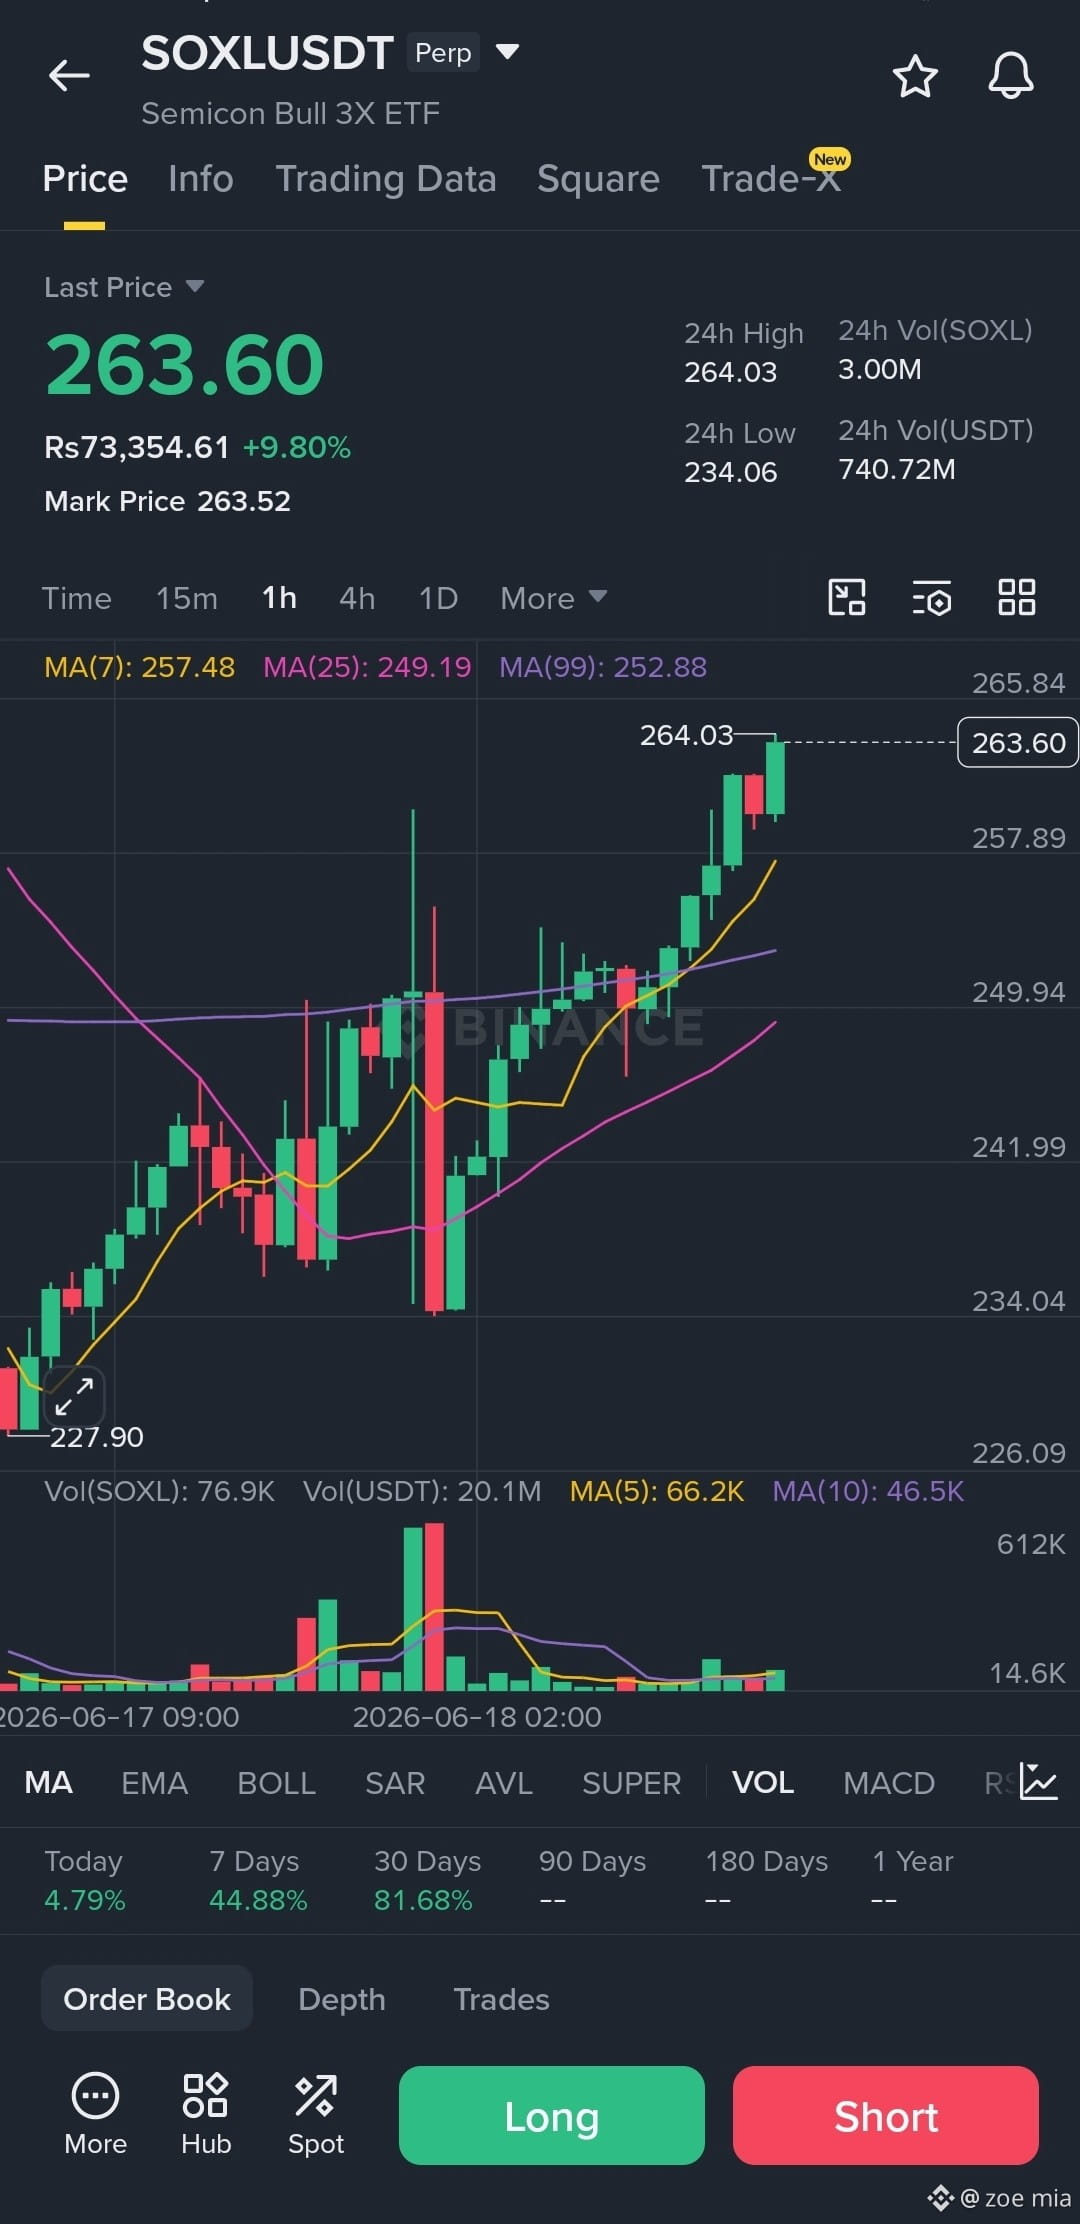Select the Time chart interval

click(76, 598)
